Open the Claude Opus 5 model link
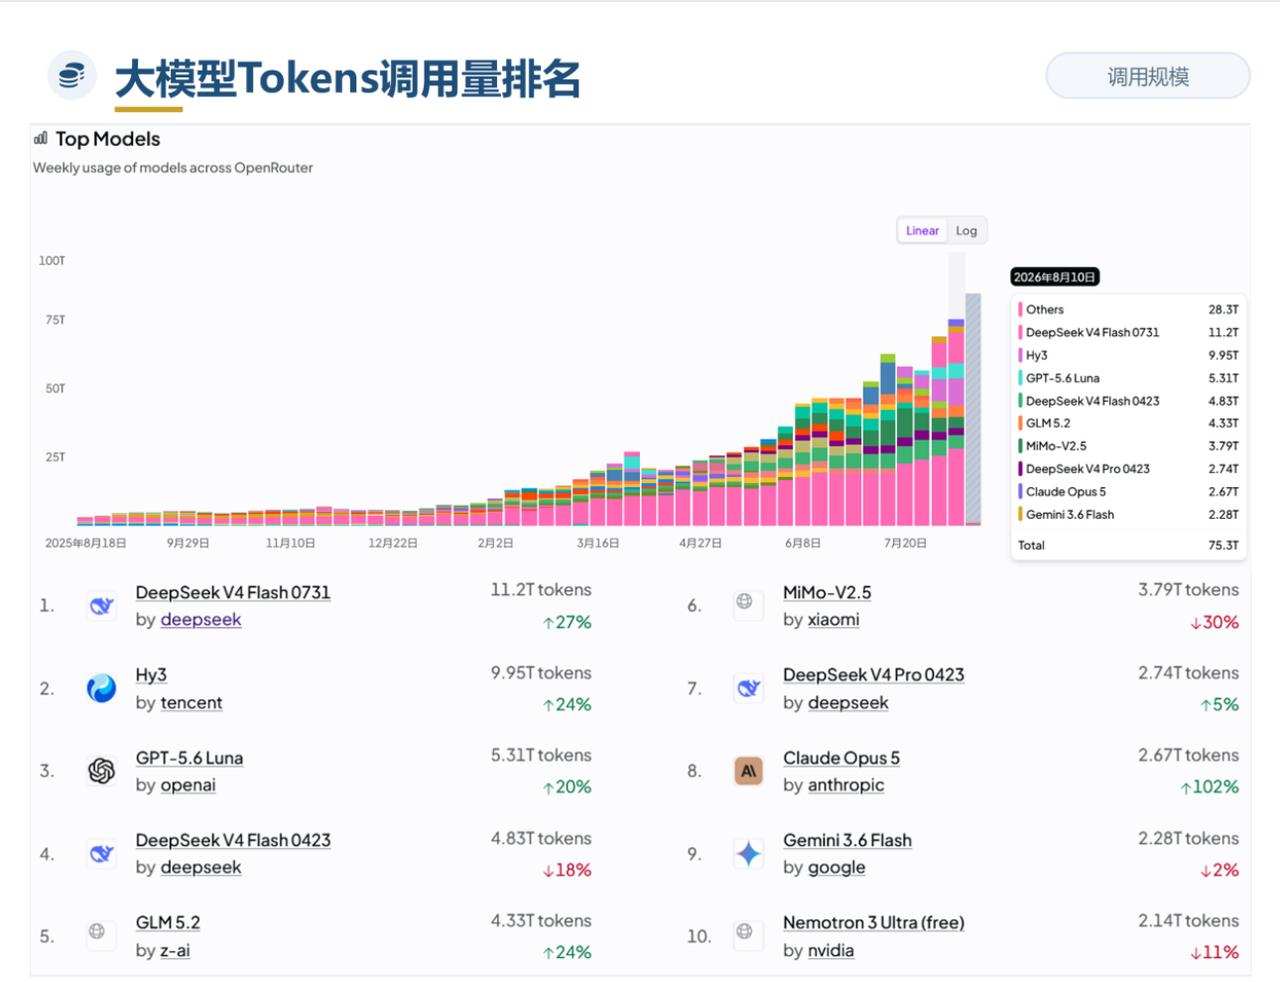This screenshot has width=1280, height=982. 841,758
